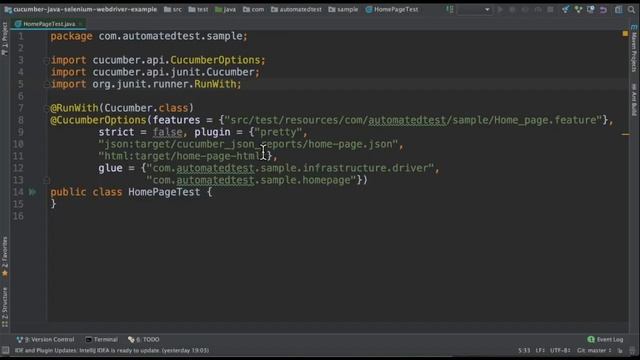Image resolution: width=640 pixels, height=360 pixels.
Task: Click the "pretty" plugin string
Action: point(278,132)
